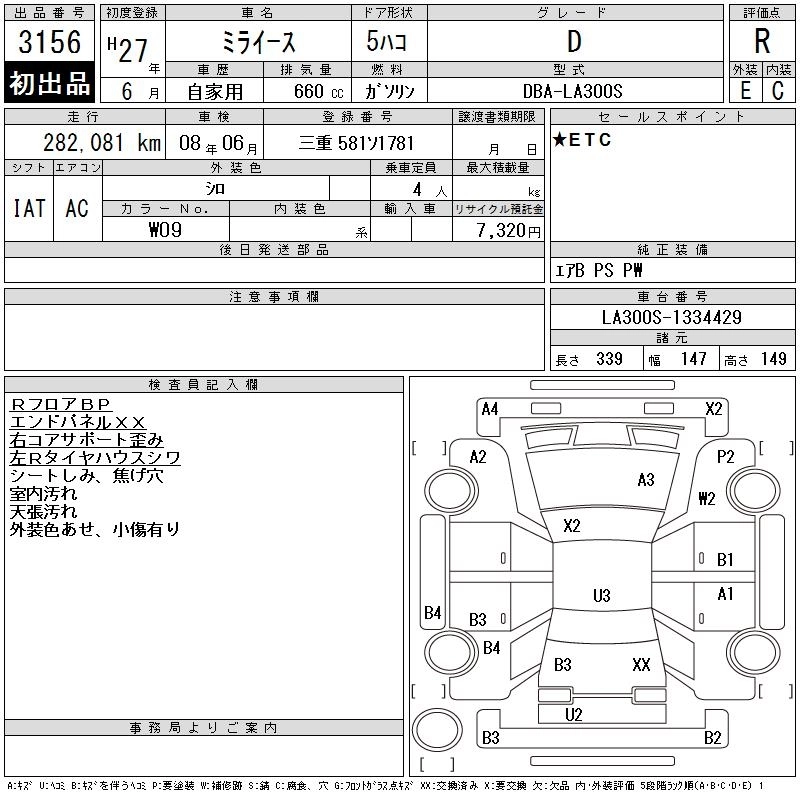The height and width of the screenshot is (800, 800).
Task: Select damage mark B1 on the door
Action: click(x=725, y=560)
